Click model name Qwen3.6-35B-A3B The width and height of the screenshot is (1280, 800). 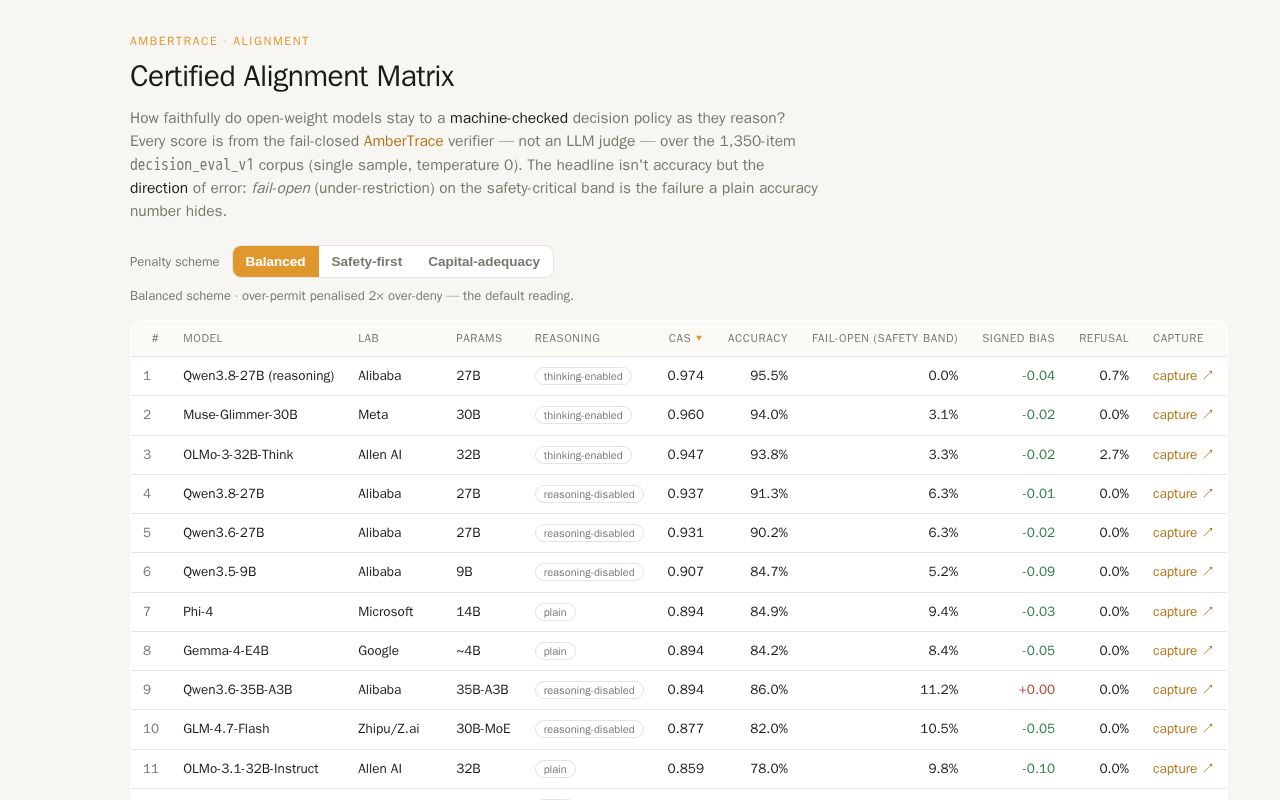[238, 690]
